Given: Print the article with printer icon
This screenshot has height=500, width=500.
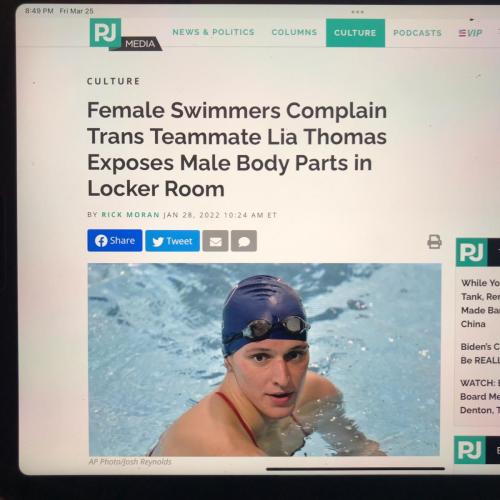Looking at the screenshot, I should click(x=434, y=242).
